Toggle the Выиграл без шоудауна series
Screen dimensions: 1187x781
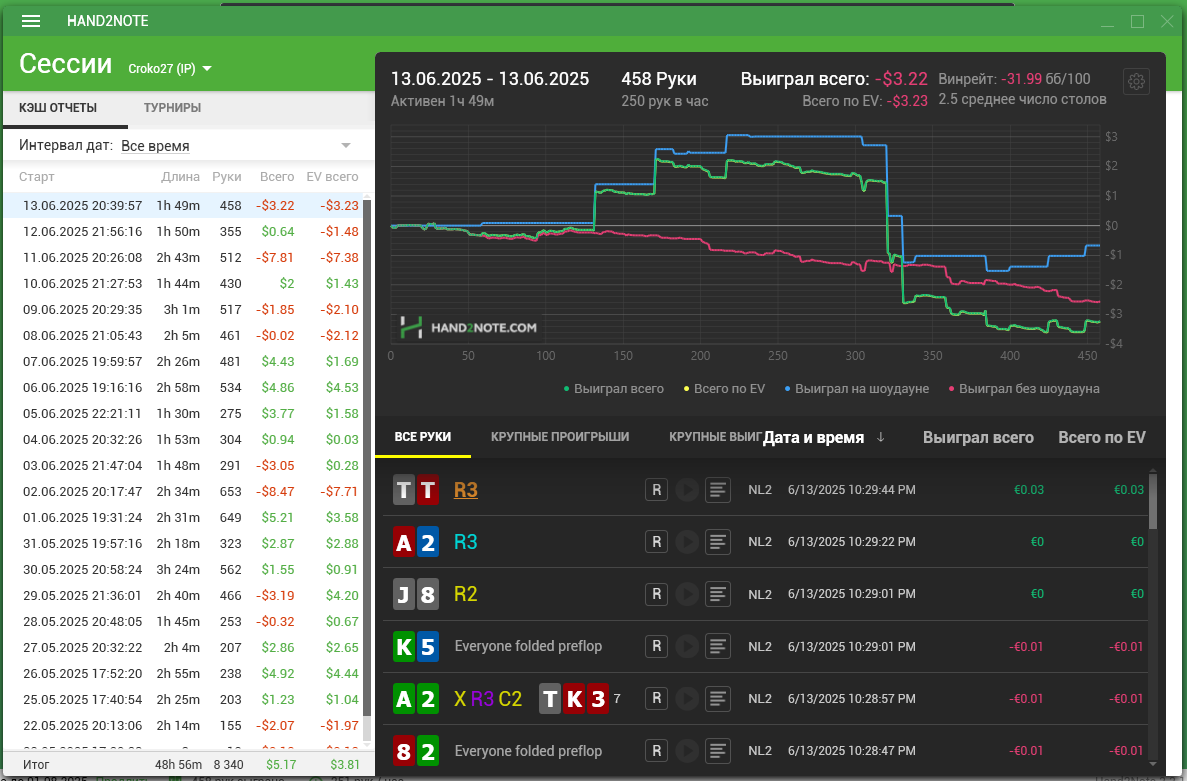point(1023,388)
